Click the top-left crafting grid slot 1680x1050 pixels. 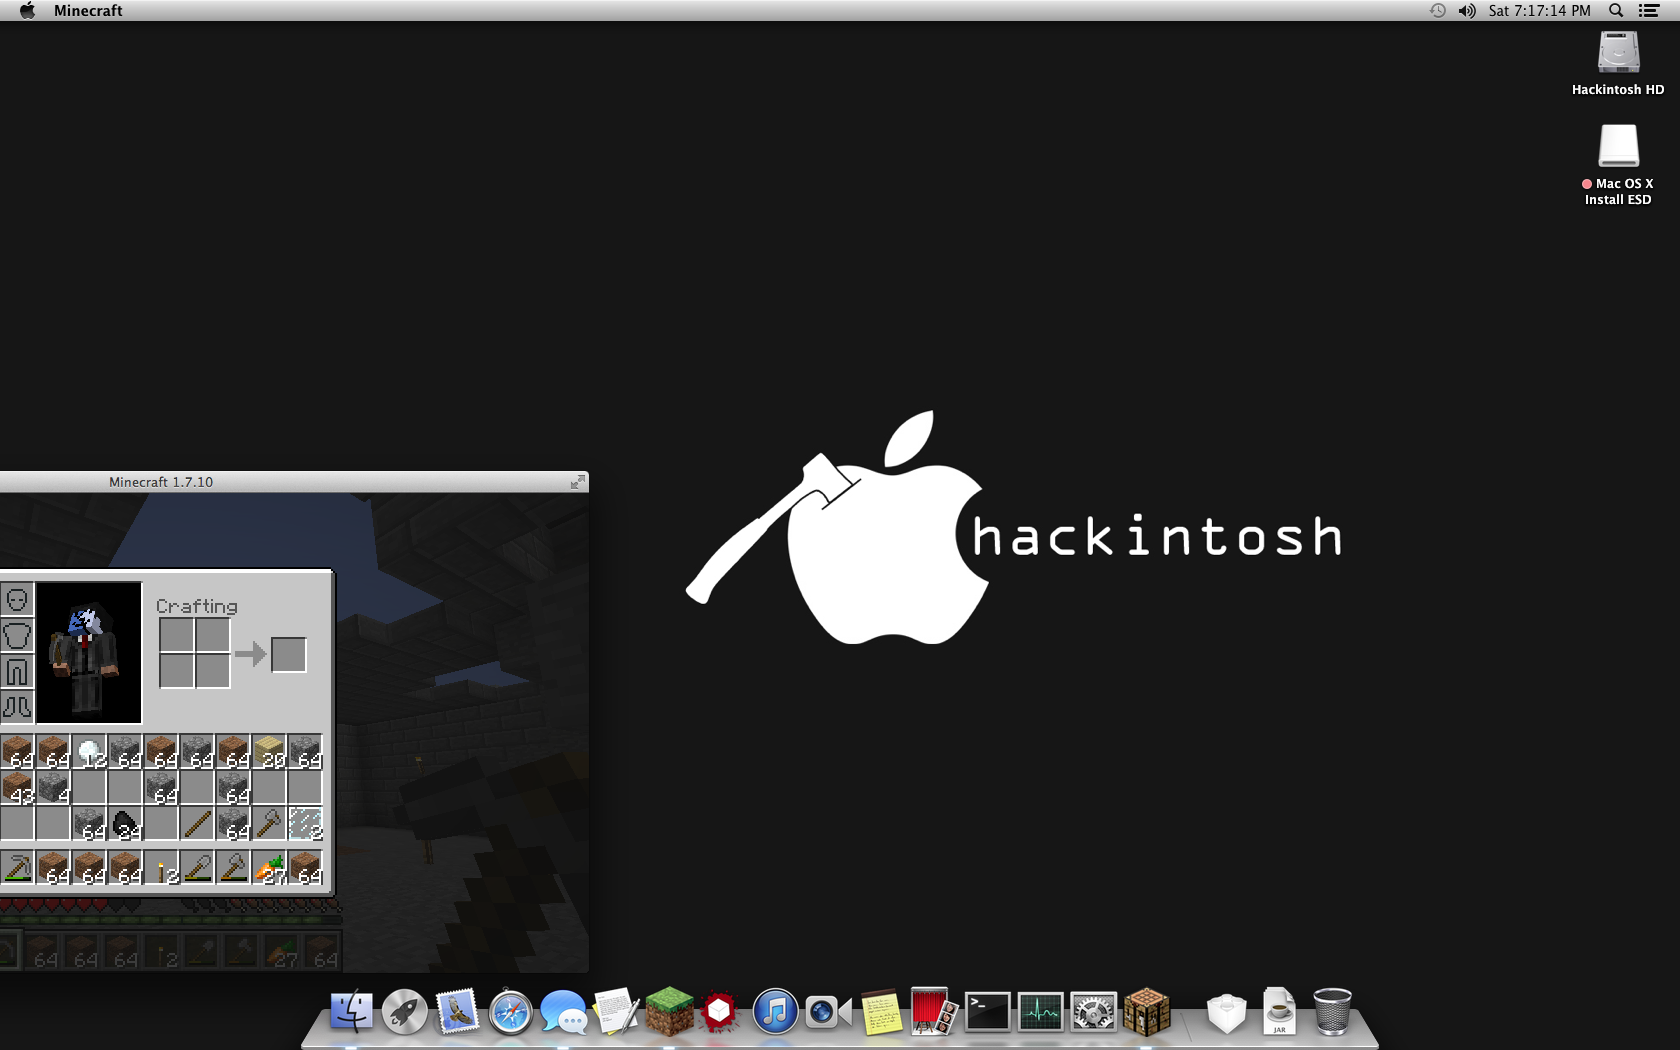[177, 635]
